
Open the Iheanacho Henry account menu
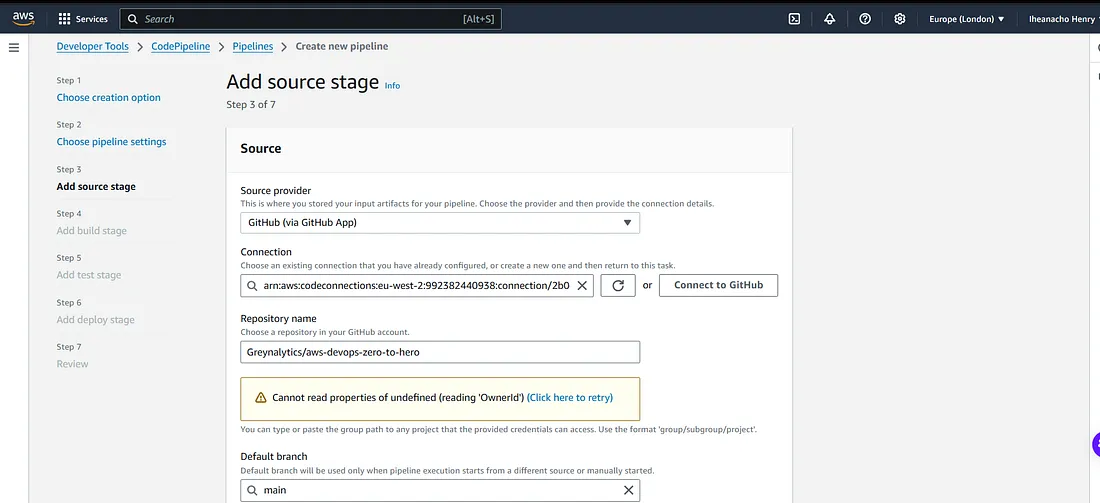(x=1064, y=19)
